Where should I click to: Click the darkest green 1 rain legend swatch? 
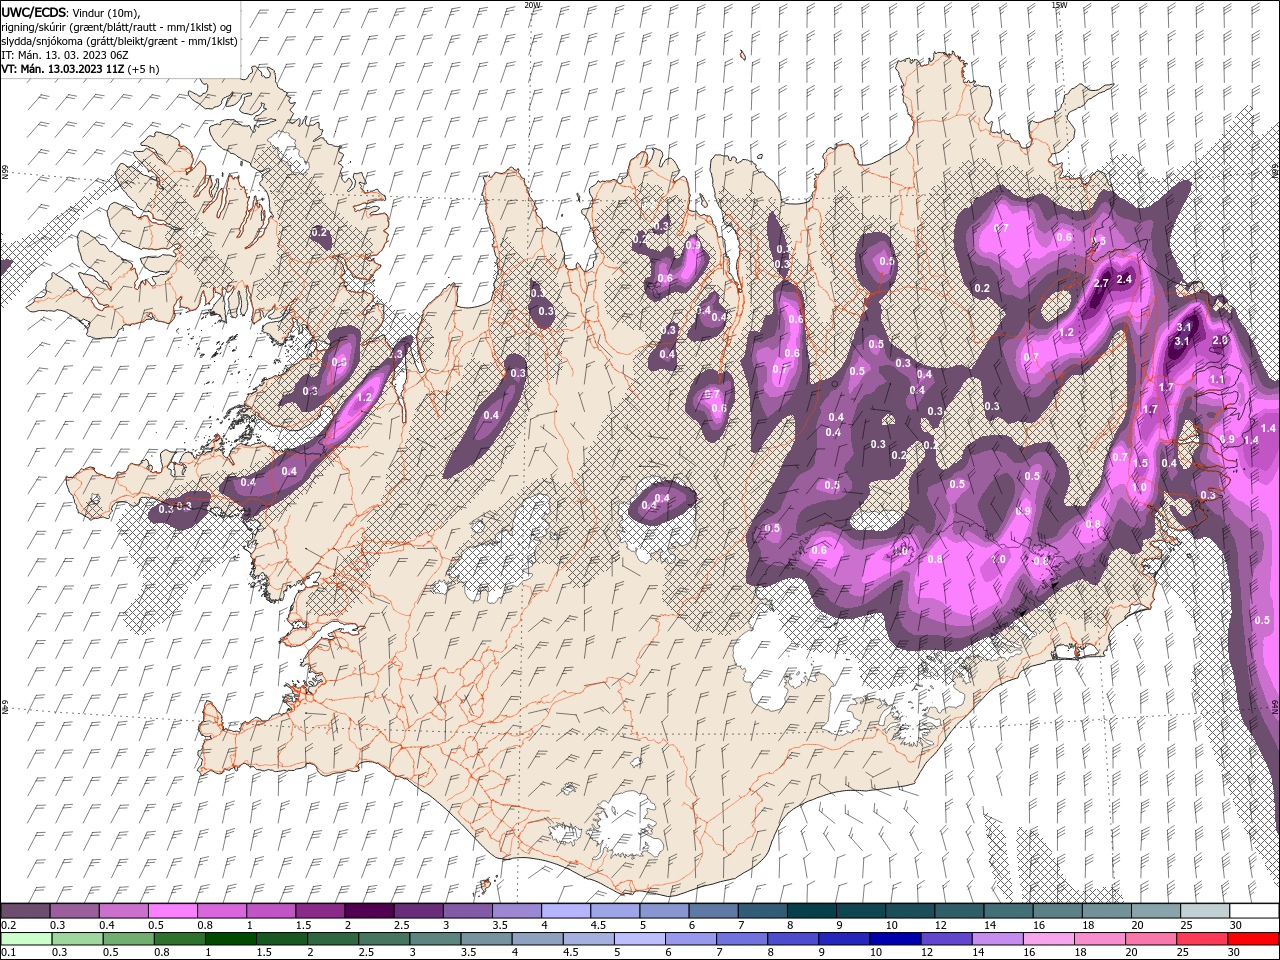(230, 939)
